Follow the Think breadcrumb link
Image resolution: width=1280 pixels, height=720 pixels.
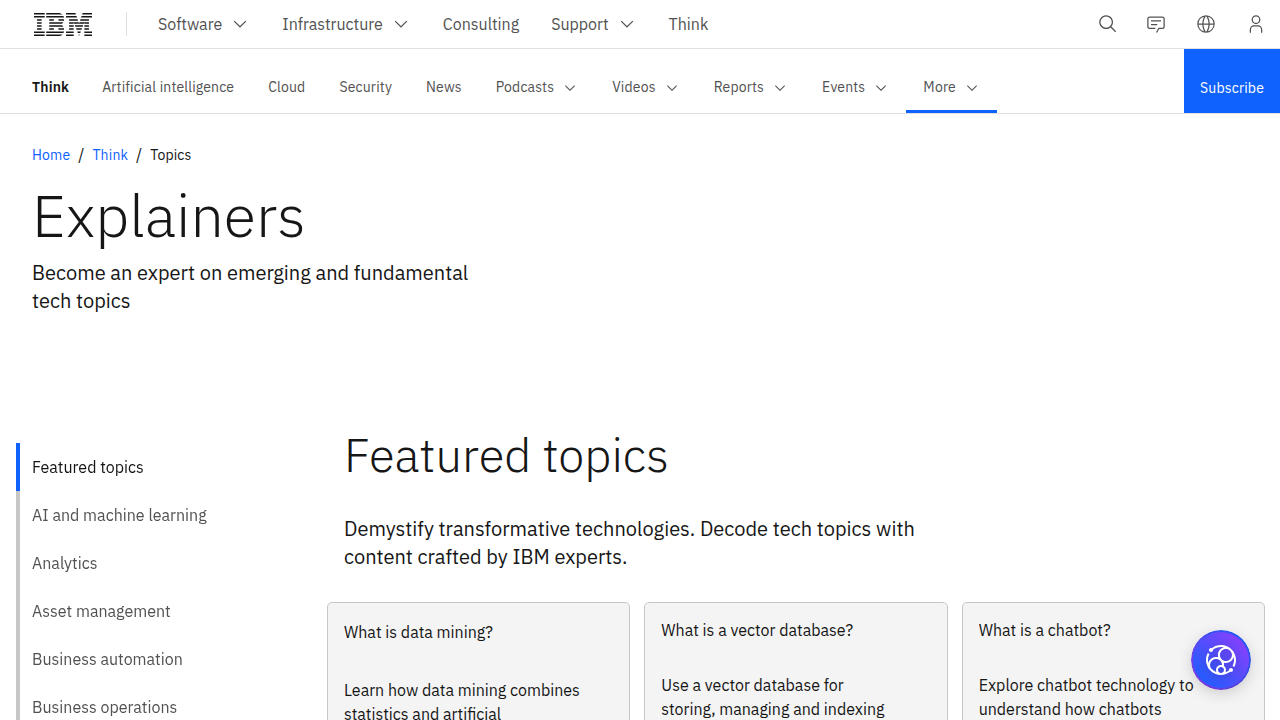click(110, 155)
